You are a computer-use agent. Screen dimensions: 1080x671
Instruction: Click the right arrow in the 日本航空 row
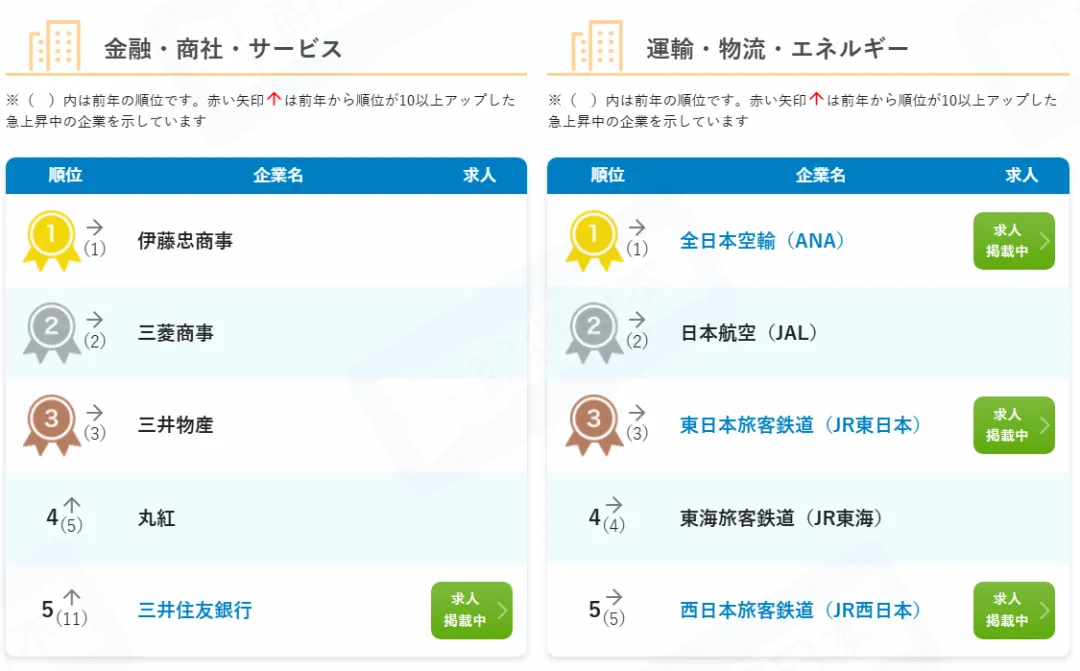click(x=637, y=319)
